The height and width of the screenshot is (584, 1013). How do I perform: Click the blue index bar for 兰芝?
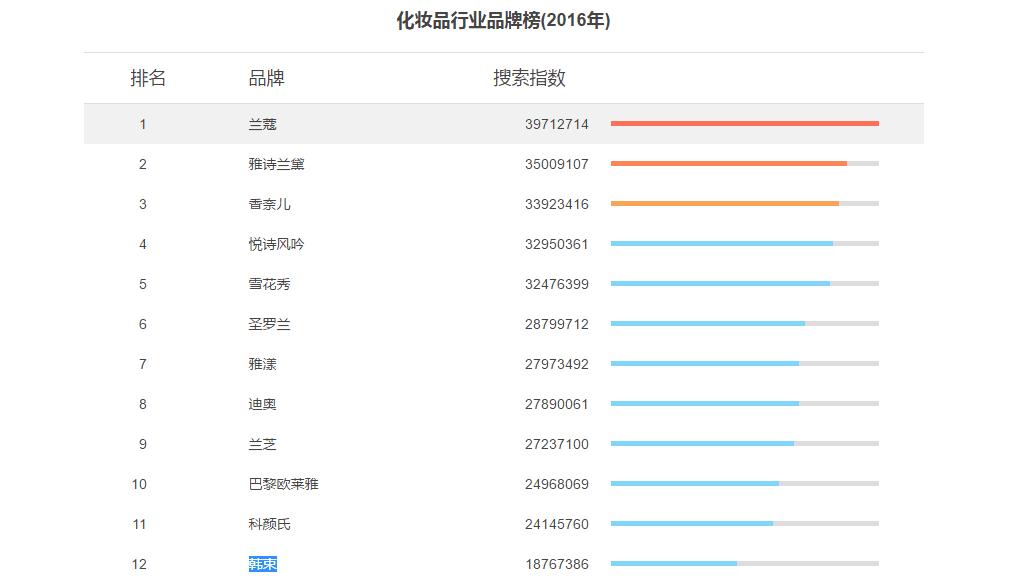click(x=702, y=444)
